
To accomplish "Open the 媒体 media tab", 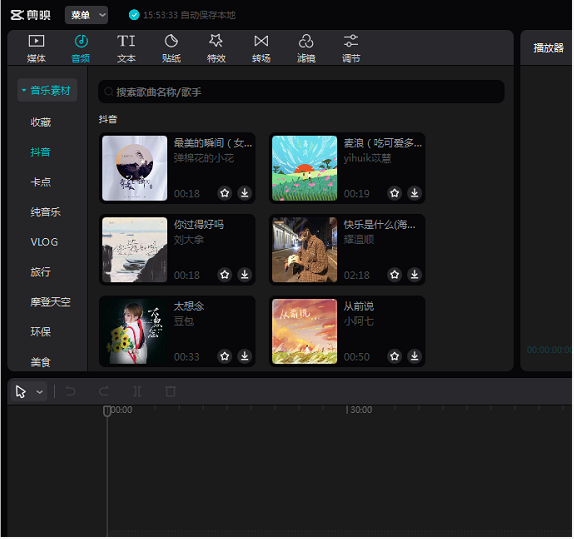I will point(36,48).
